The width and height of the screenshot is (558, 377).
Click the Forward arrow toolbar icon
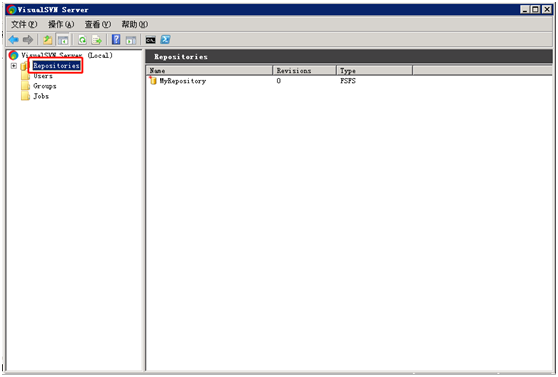point(28,40)
